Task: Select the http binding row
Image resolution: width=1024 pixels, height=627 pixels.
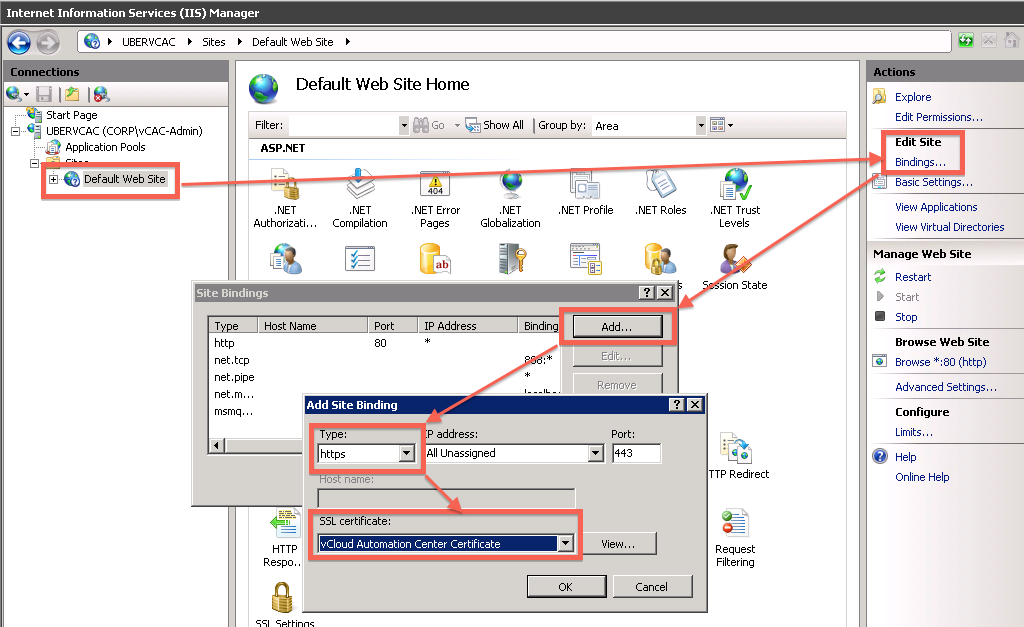Action: (384, 343)
